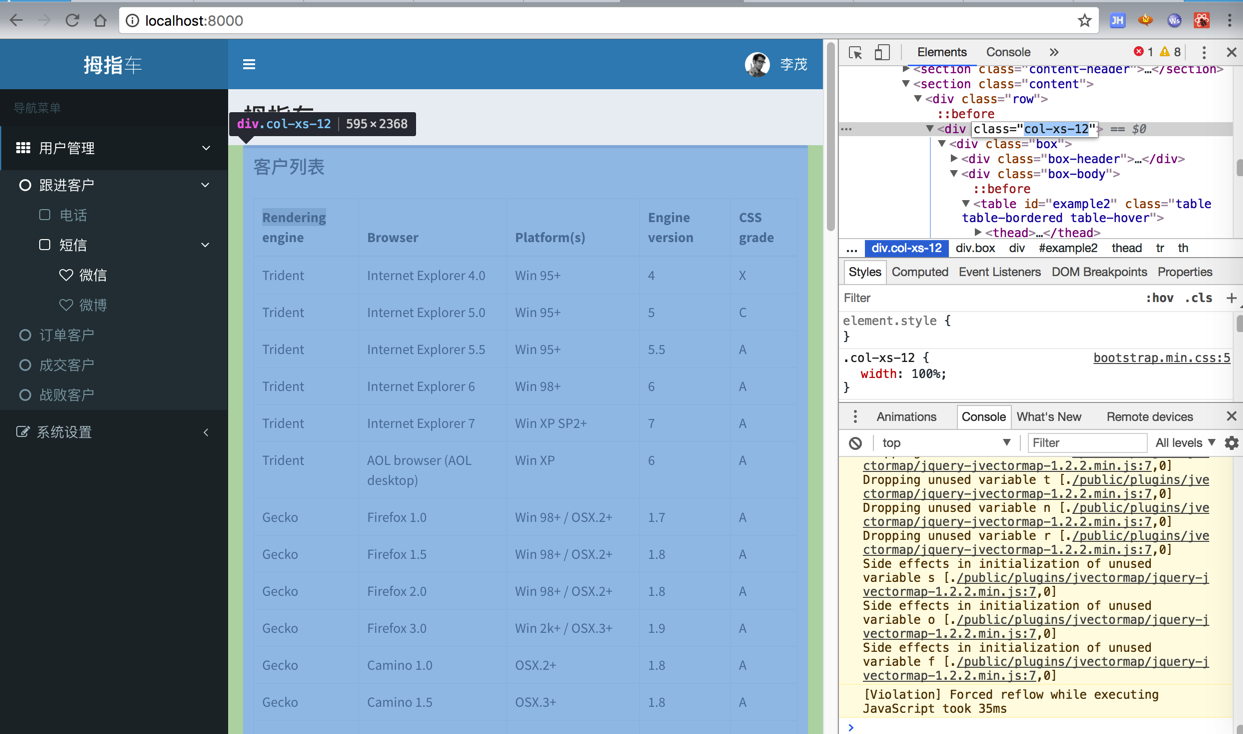
Task: Click 拇指车 logo link
Action: tap(113, 65)
